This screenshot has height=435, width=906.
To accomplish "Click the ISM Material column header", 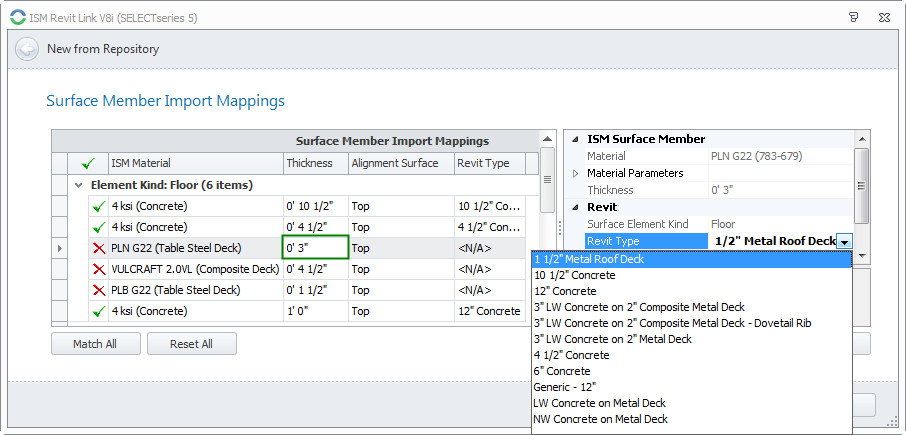I will [x=196, y=163].
